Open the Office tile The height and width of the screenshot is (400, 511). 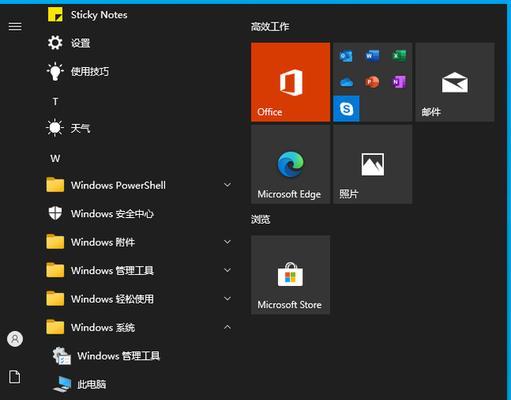point(291,82)
